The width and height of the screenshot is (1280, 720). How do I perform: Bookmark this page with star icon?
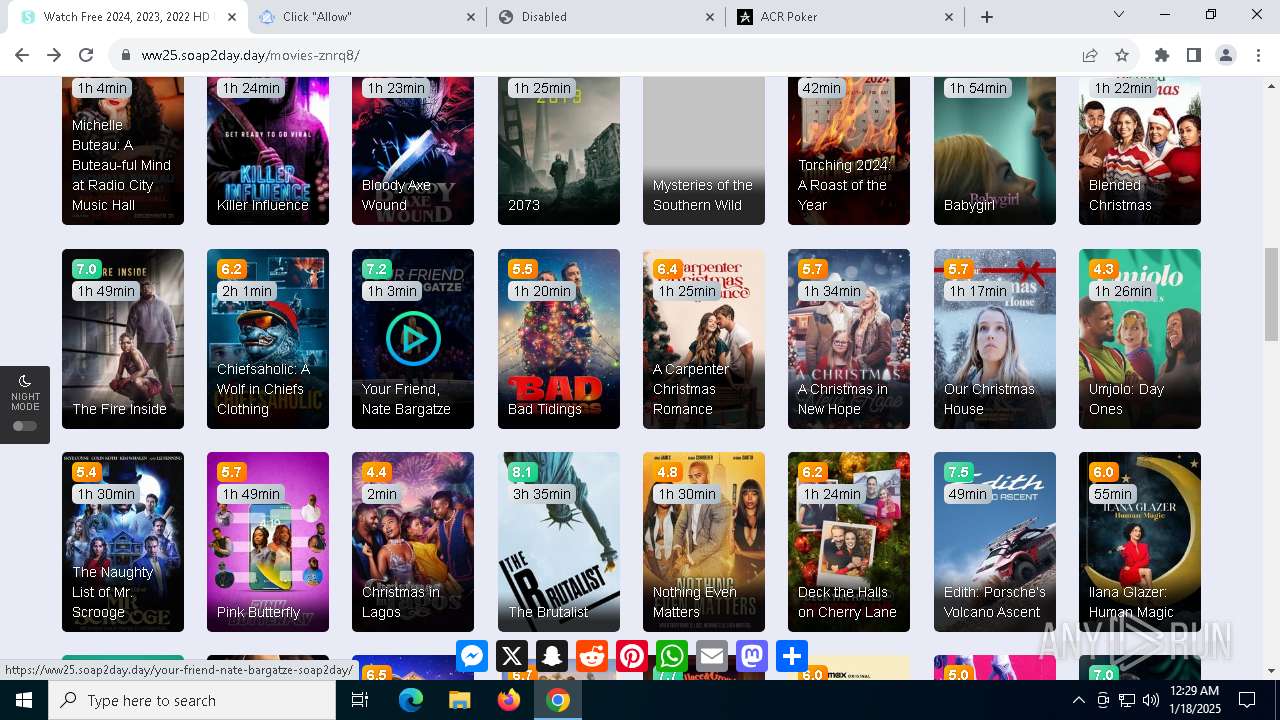(1122, 55)
